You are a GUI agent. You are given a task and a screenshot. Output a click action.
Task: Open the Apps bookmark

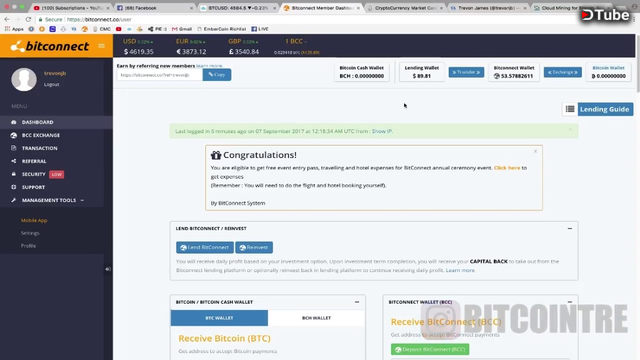click(14, 29)
